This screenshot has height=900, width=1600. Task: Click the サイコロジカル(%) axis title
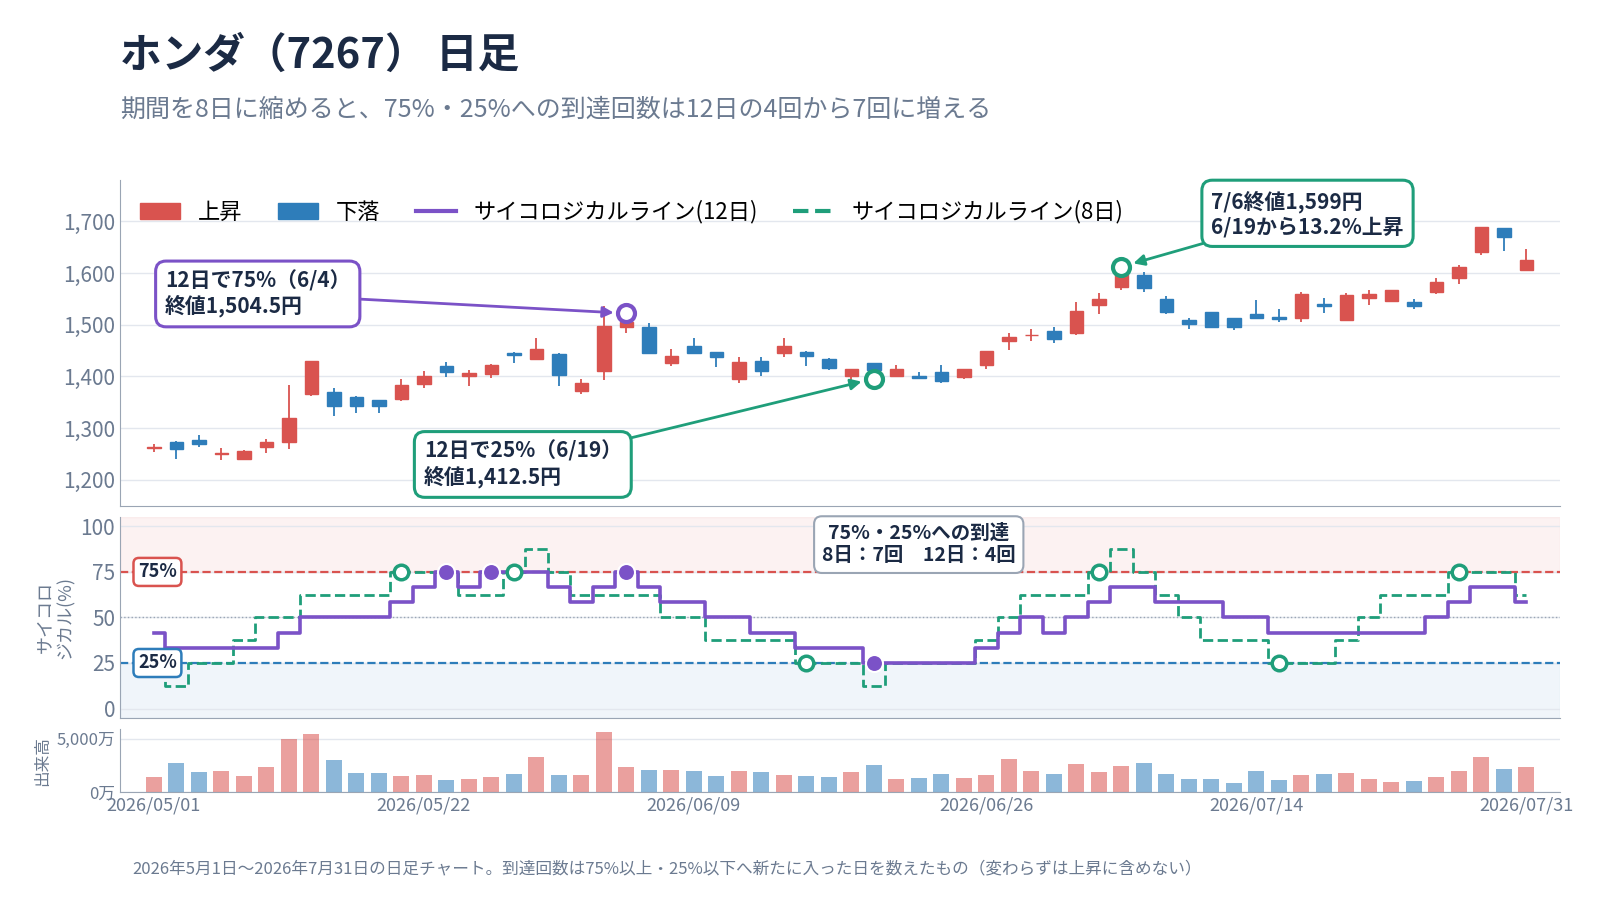54,618
